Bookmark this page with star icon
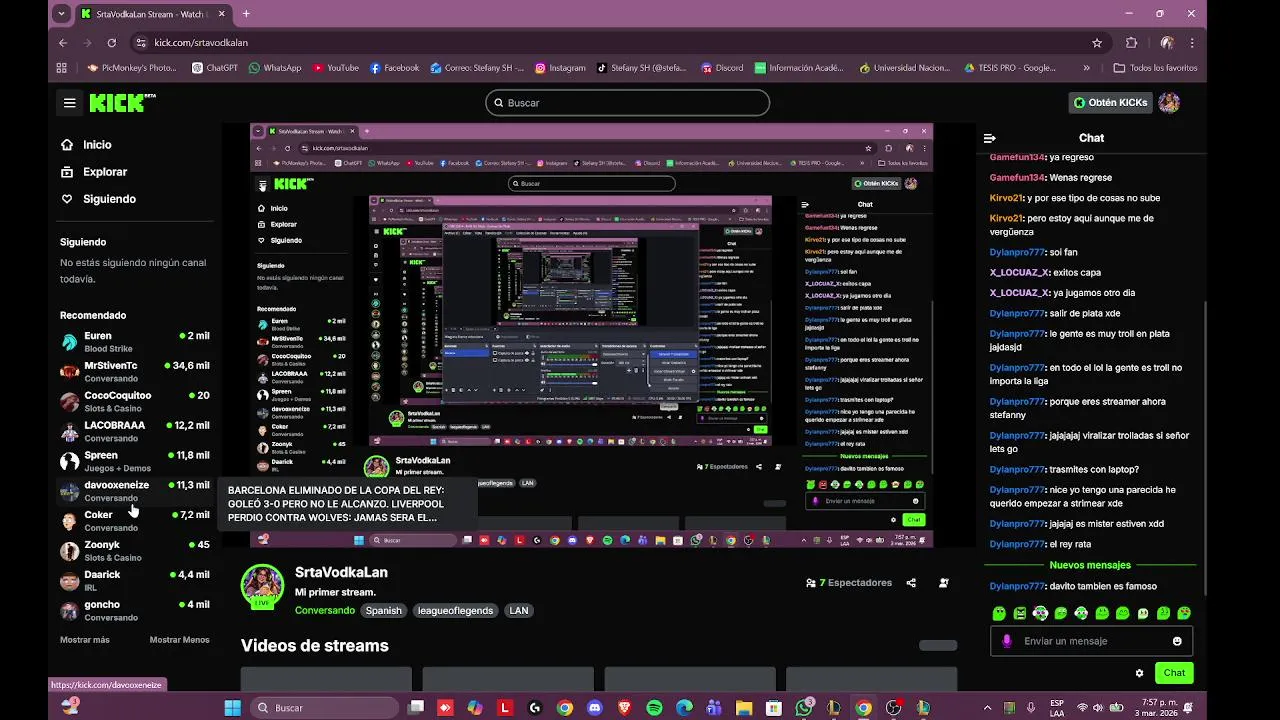This screenshot has height=720, width=1280. (x=1097, y=43)
